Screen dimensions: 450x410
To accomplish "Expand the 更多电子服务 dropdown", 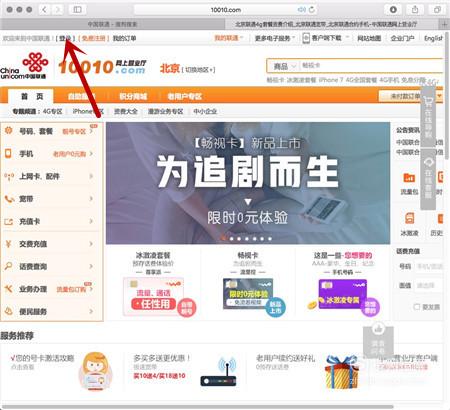I will point(275,38).
